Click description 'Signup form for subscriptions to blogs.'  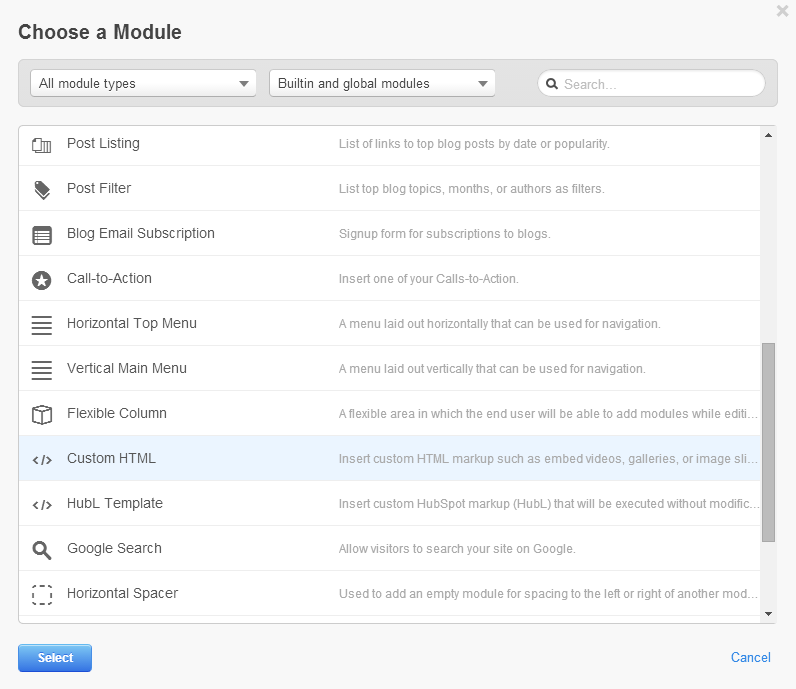click(x=445, y=234)
